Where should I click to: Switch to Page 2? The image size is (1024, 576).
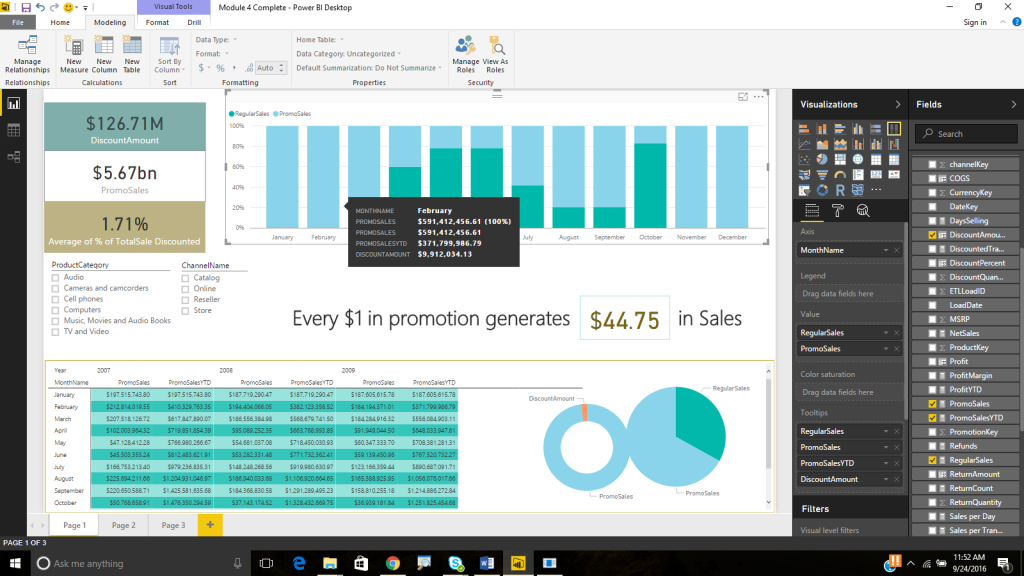(123, 523)
